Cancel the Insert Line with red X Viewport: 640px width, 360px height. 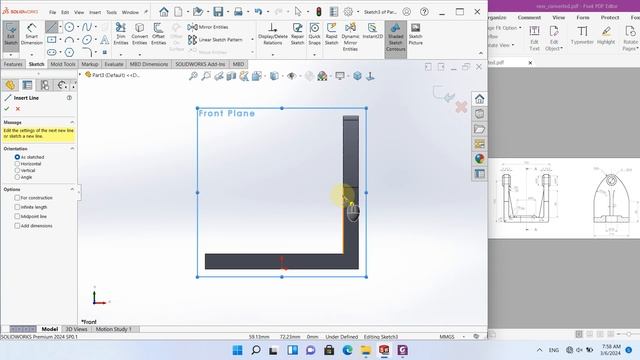pos(18,109)
